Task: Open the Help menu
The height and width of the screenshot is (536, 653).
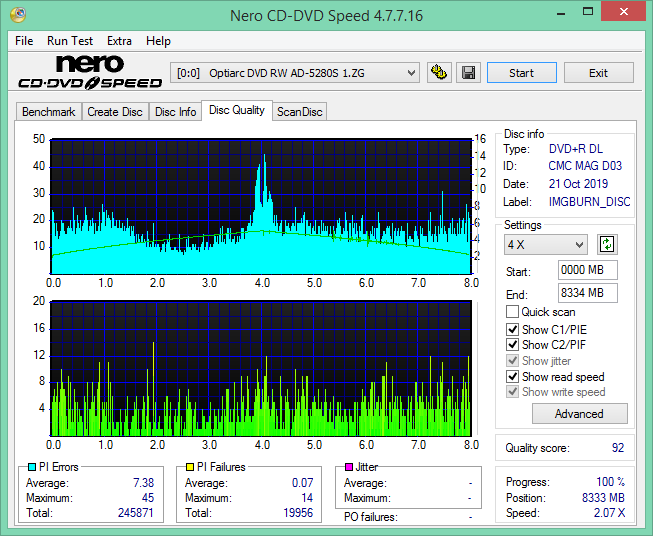Action: [158, 41]
